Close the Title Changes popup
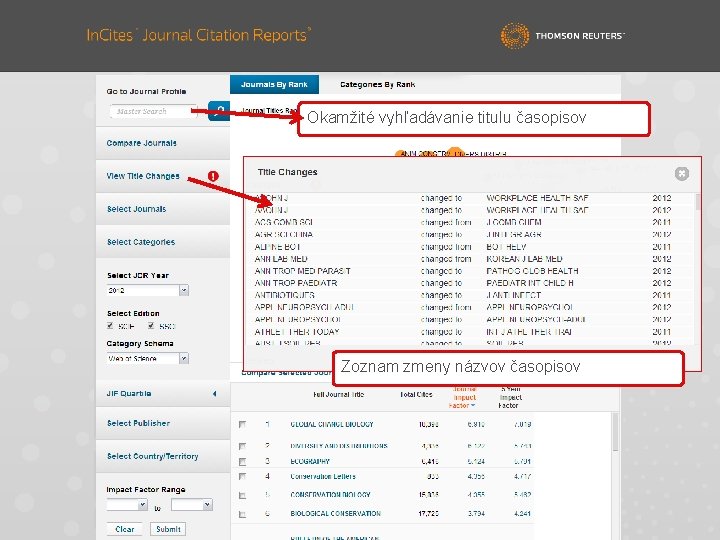 tap(682, 174)
